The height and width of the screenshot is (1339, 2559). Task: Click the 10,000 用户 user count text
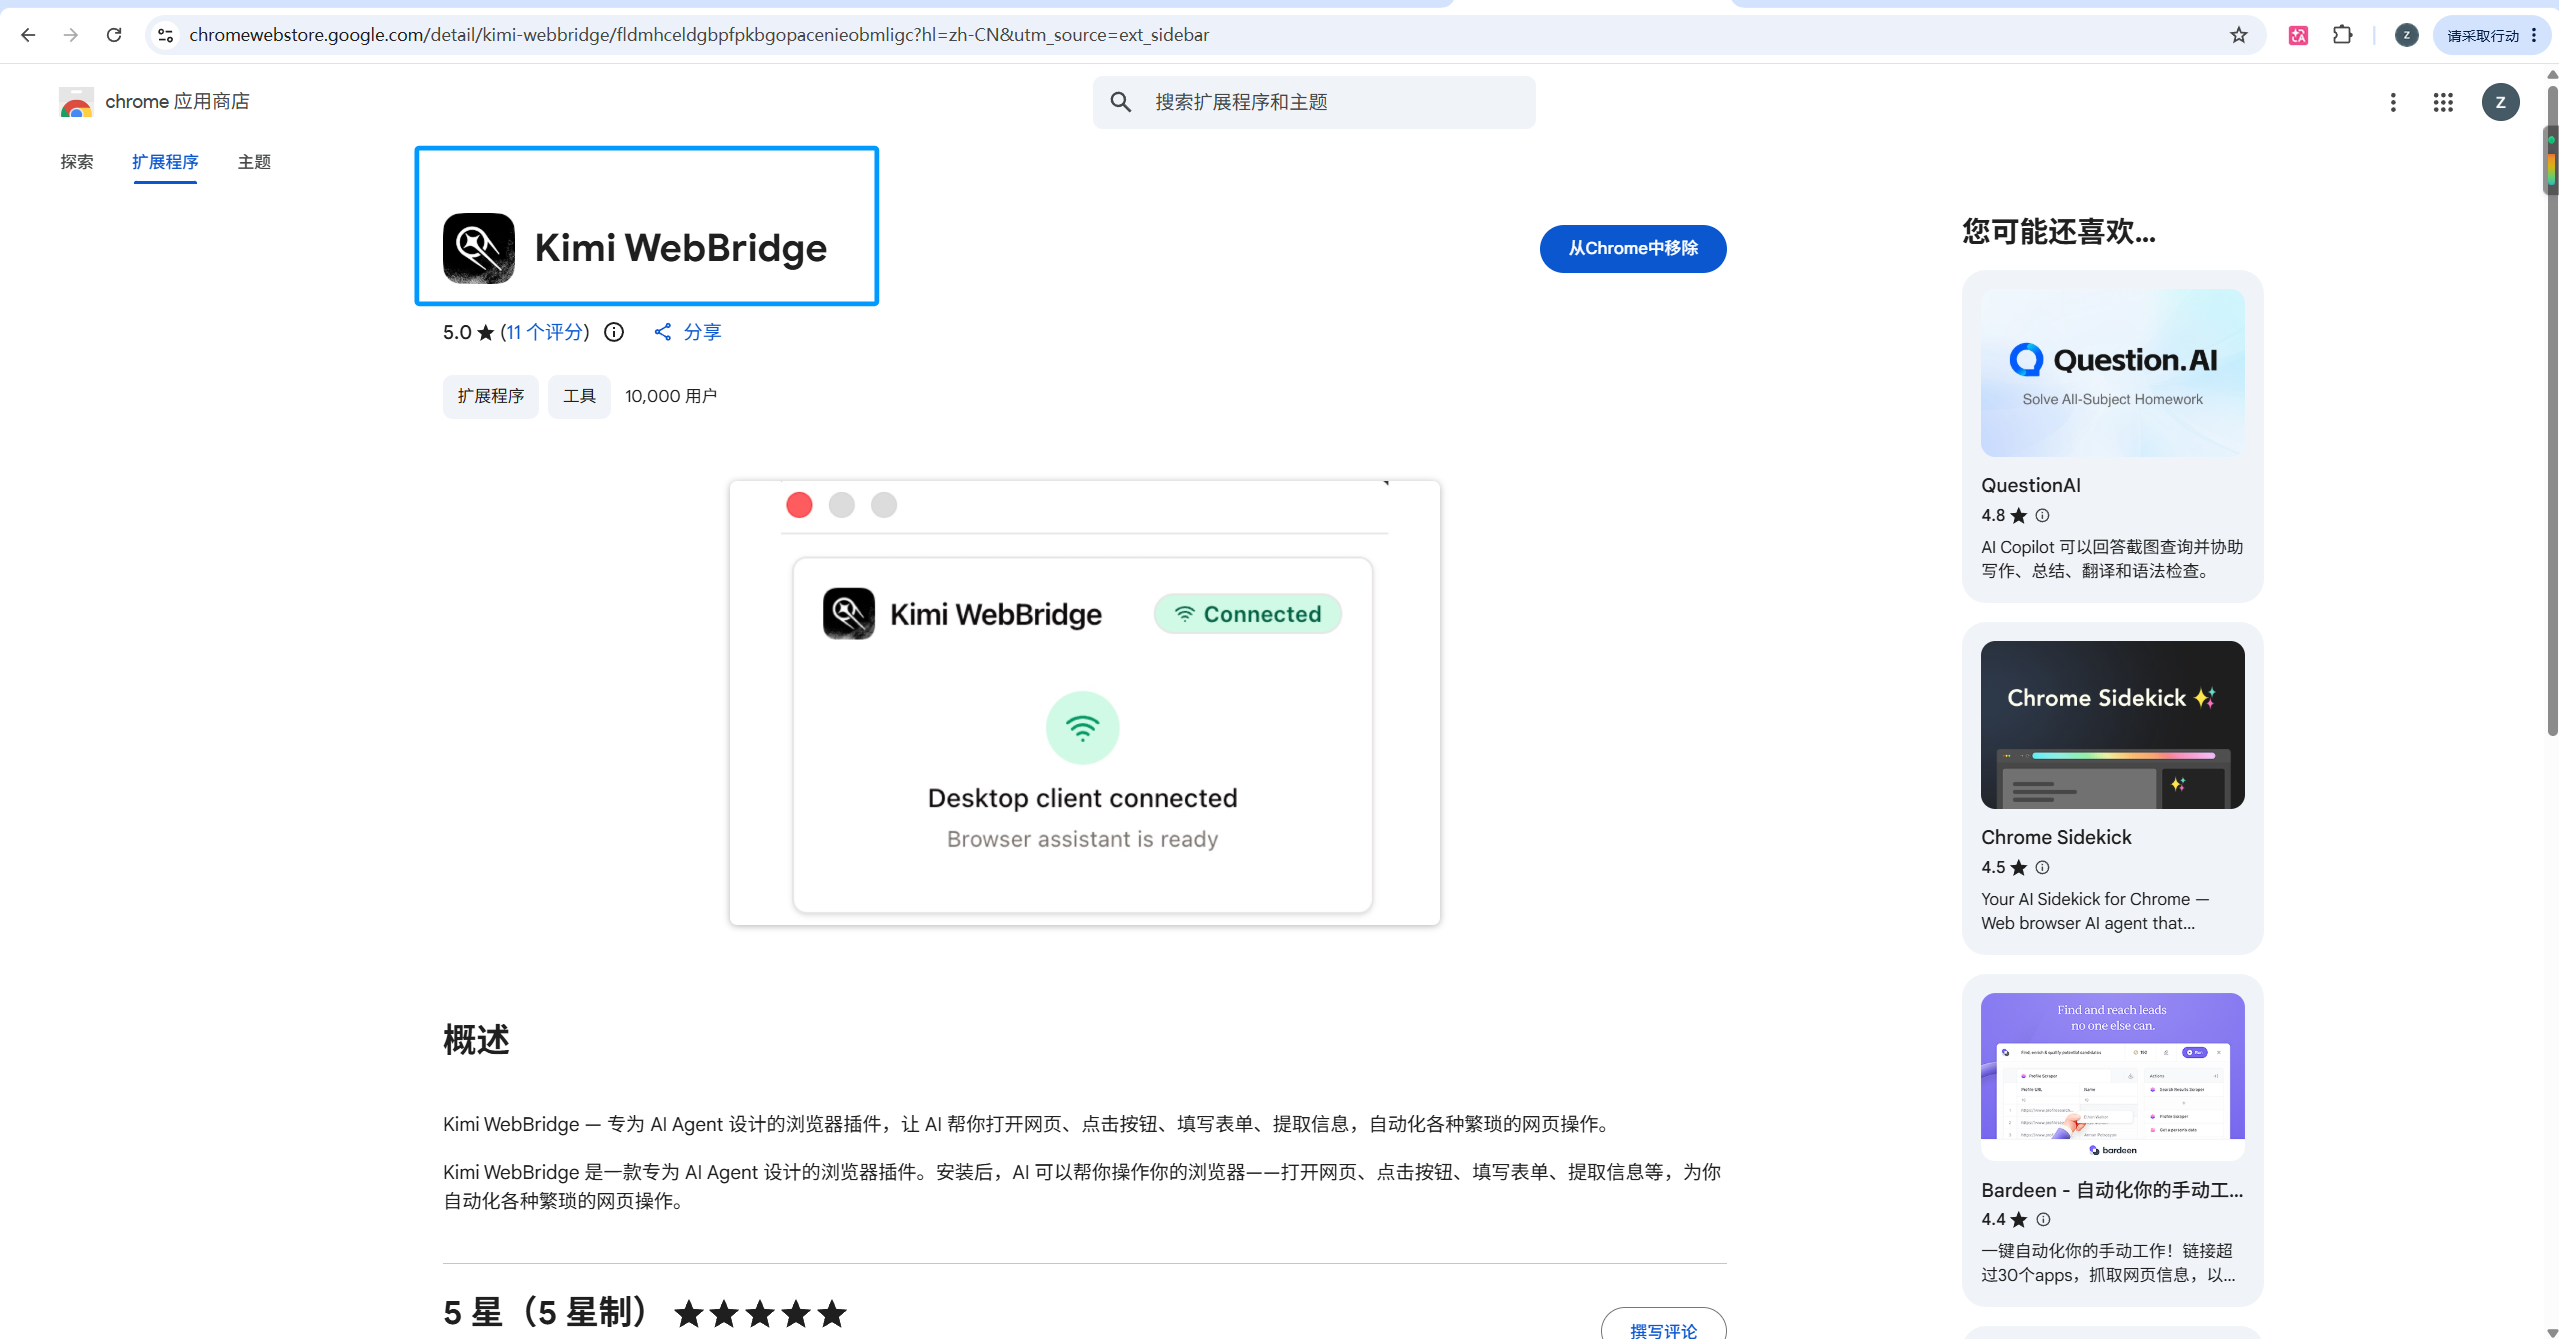tap(671, 396)
